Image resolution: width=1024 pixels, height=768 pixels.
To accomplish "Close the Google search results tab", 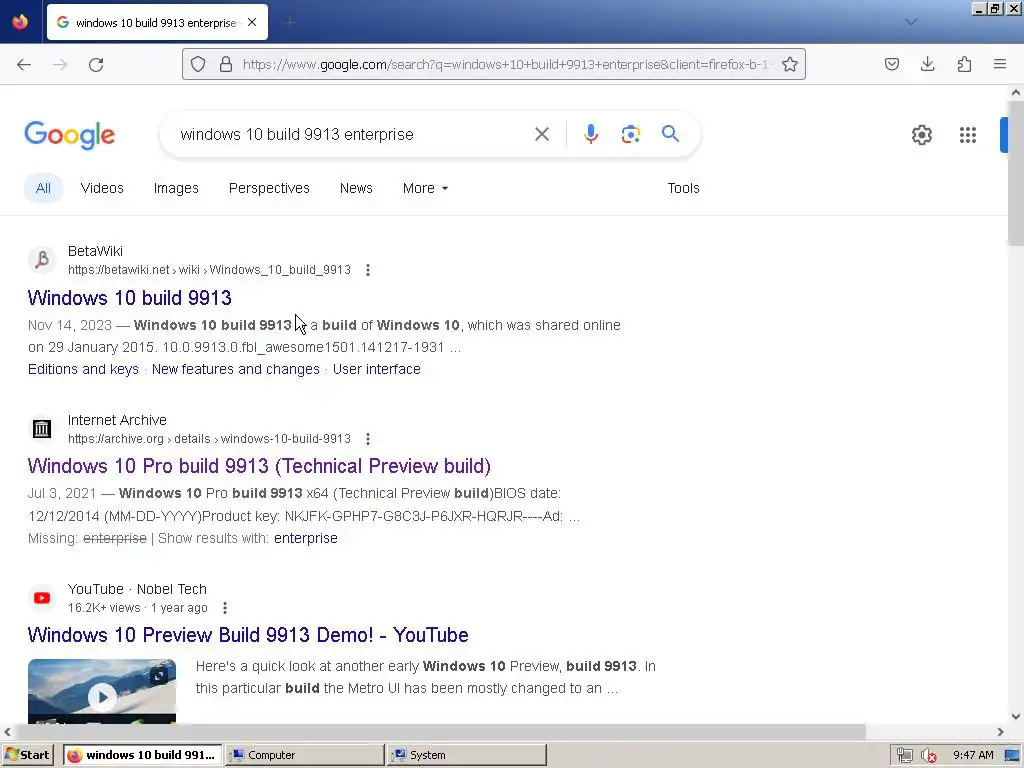I will click(x=252, y=22).
